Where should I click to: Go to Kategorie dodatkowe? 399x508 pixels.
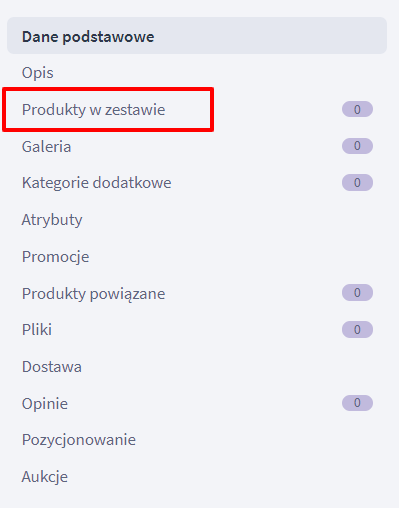point(197,183)
